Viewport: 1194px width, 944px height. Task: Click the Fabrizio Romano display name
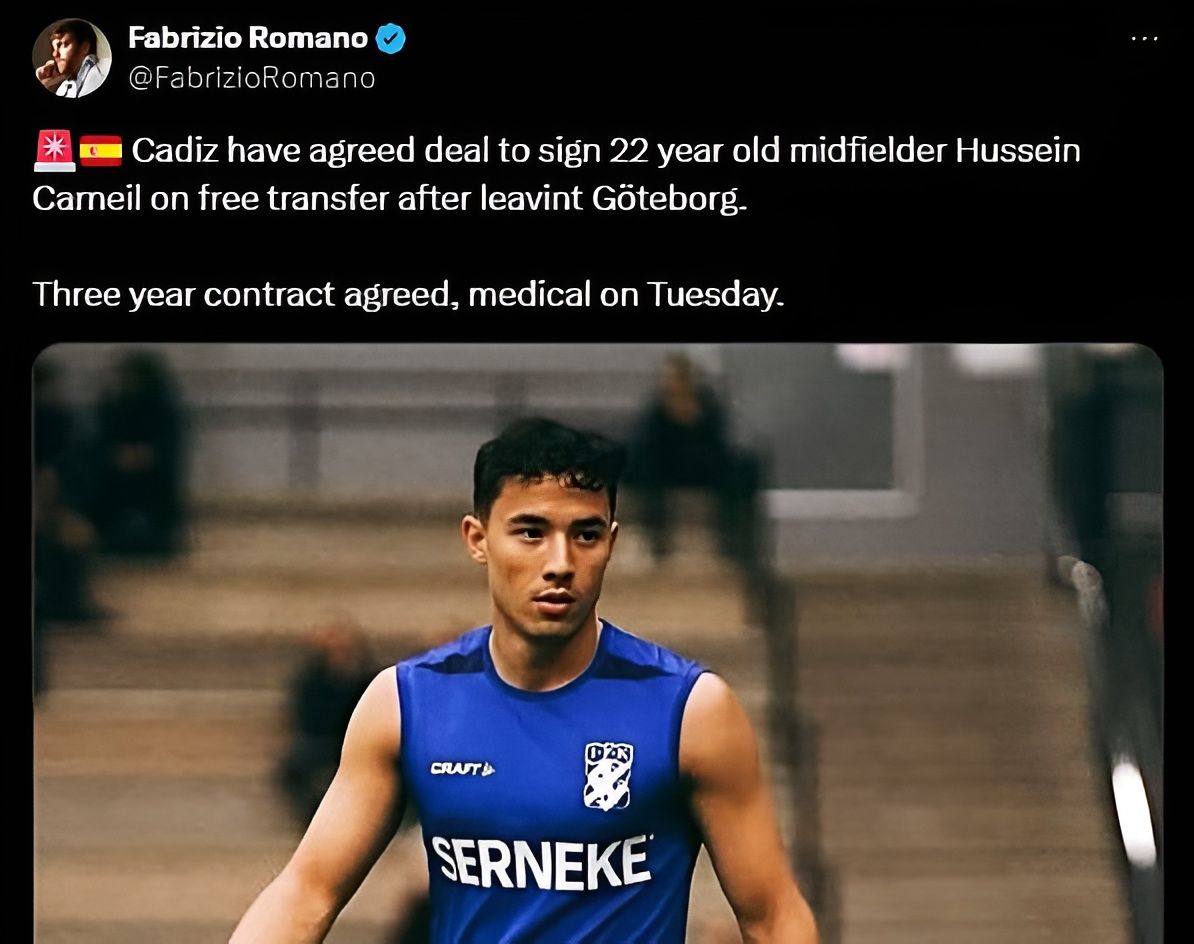[x=248, y=38]
